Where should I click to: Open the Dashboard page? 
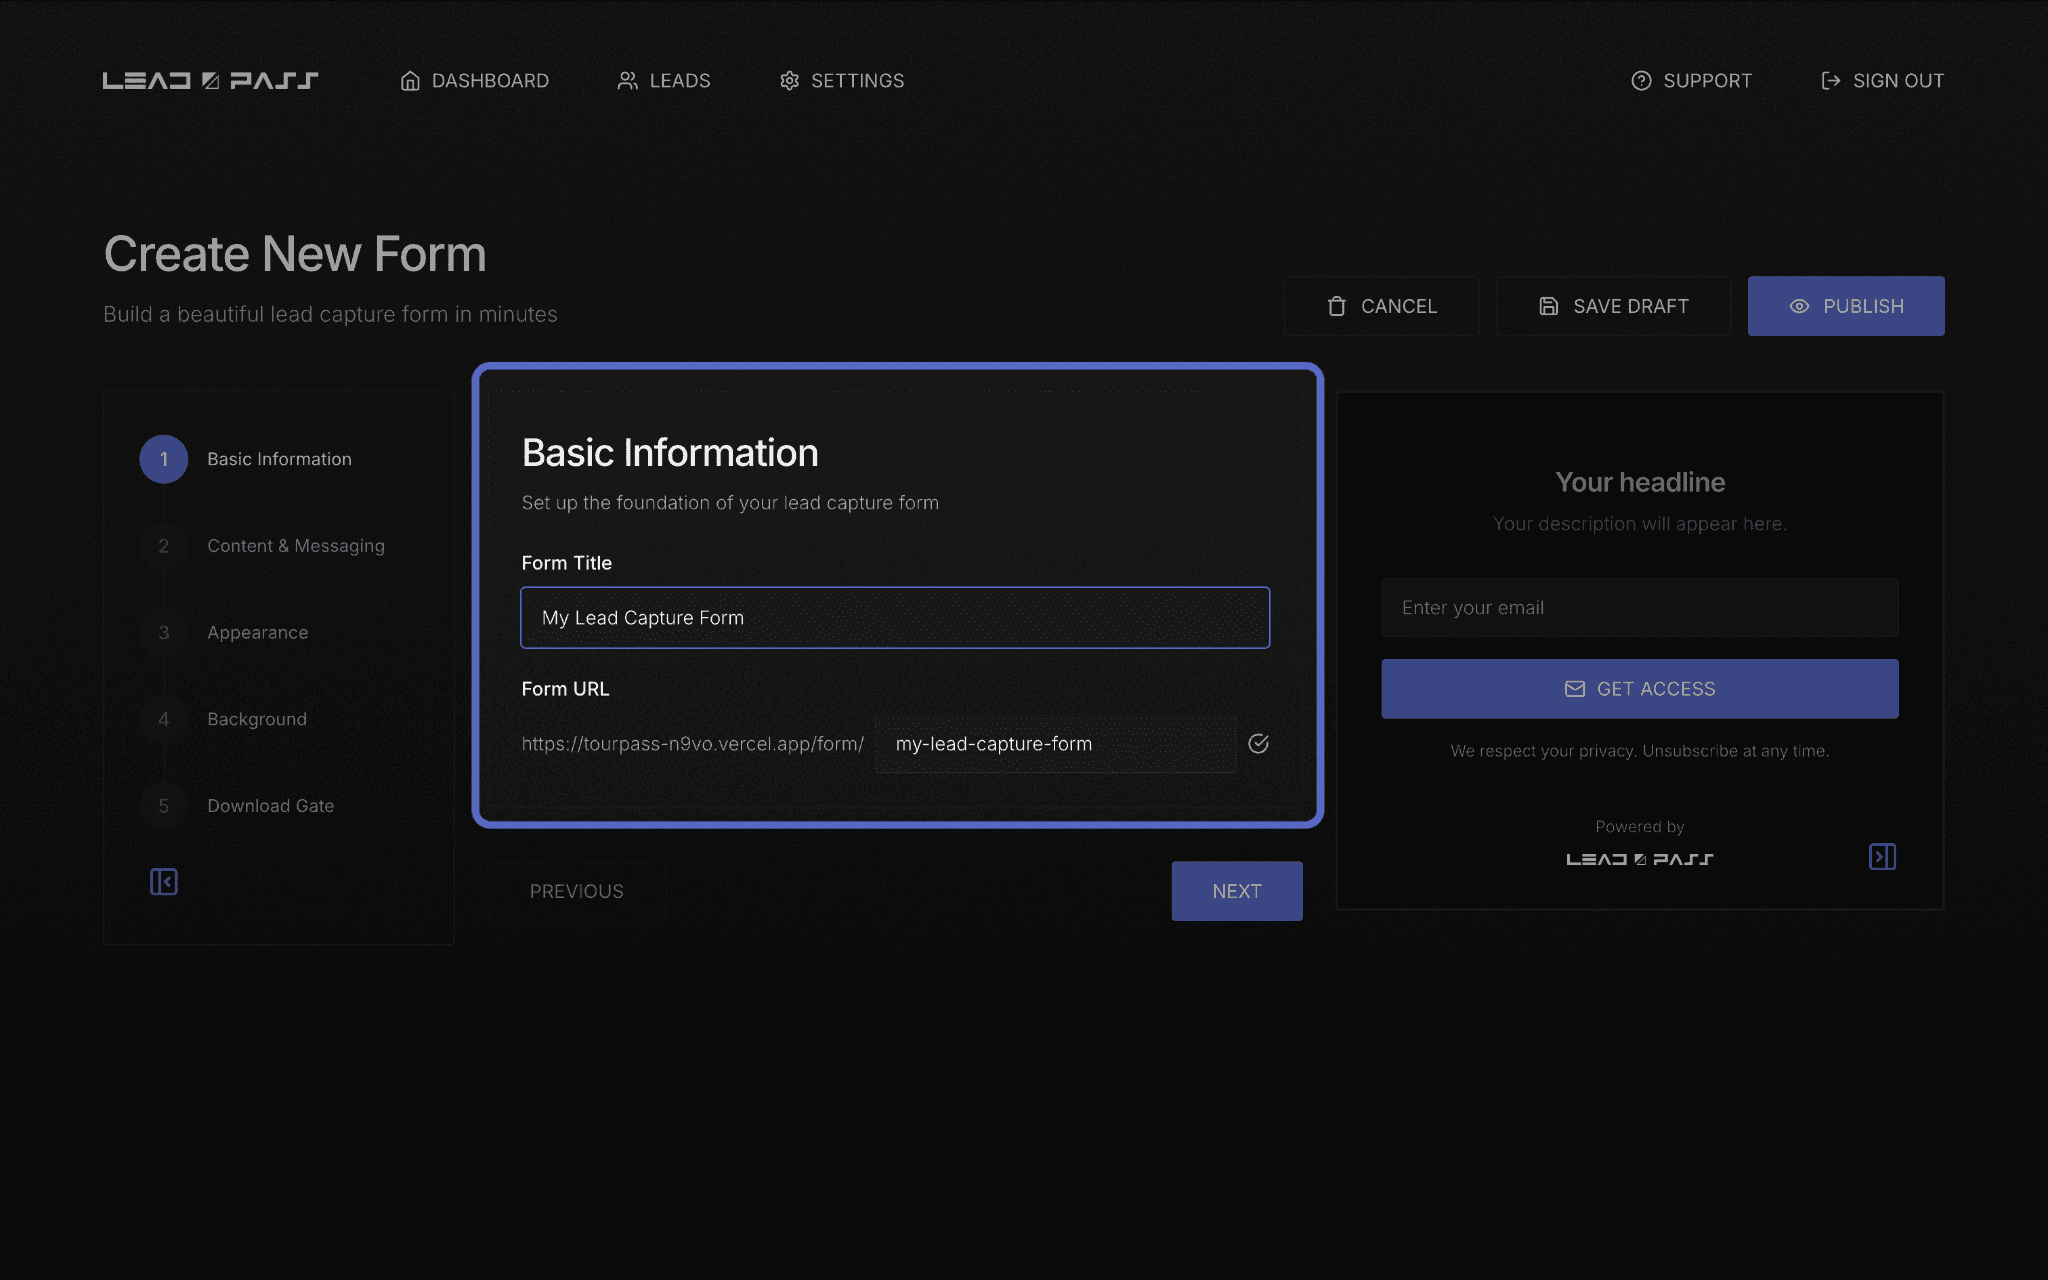click(x=474, y=81)
